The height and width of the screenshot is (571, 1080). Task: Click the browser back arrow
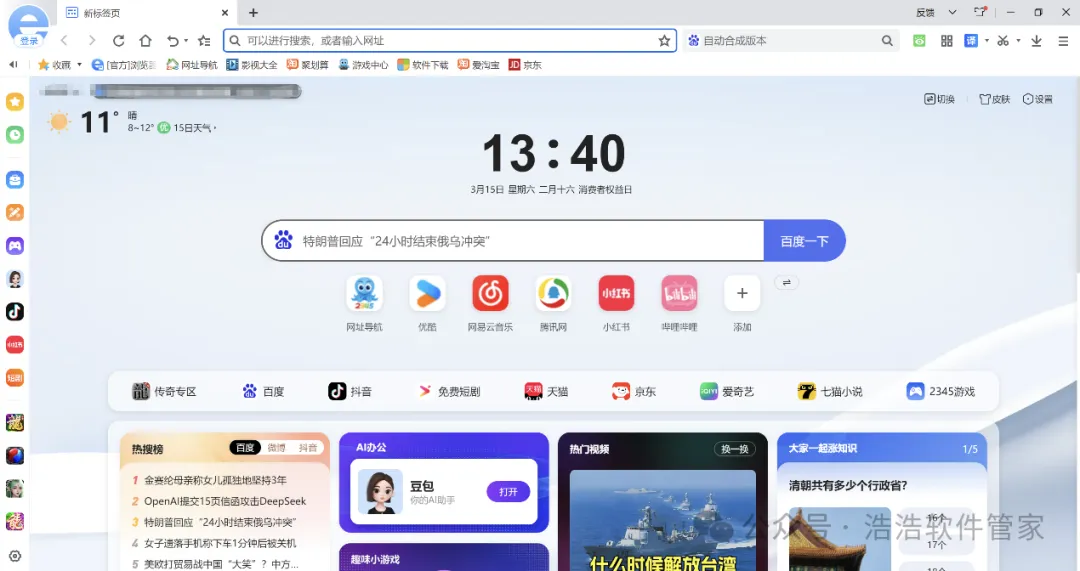(64, 41)
